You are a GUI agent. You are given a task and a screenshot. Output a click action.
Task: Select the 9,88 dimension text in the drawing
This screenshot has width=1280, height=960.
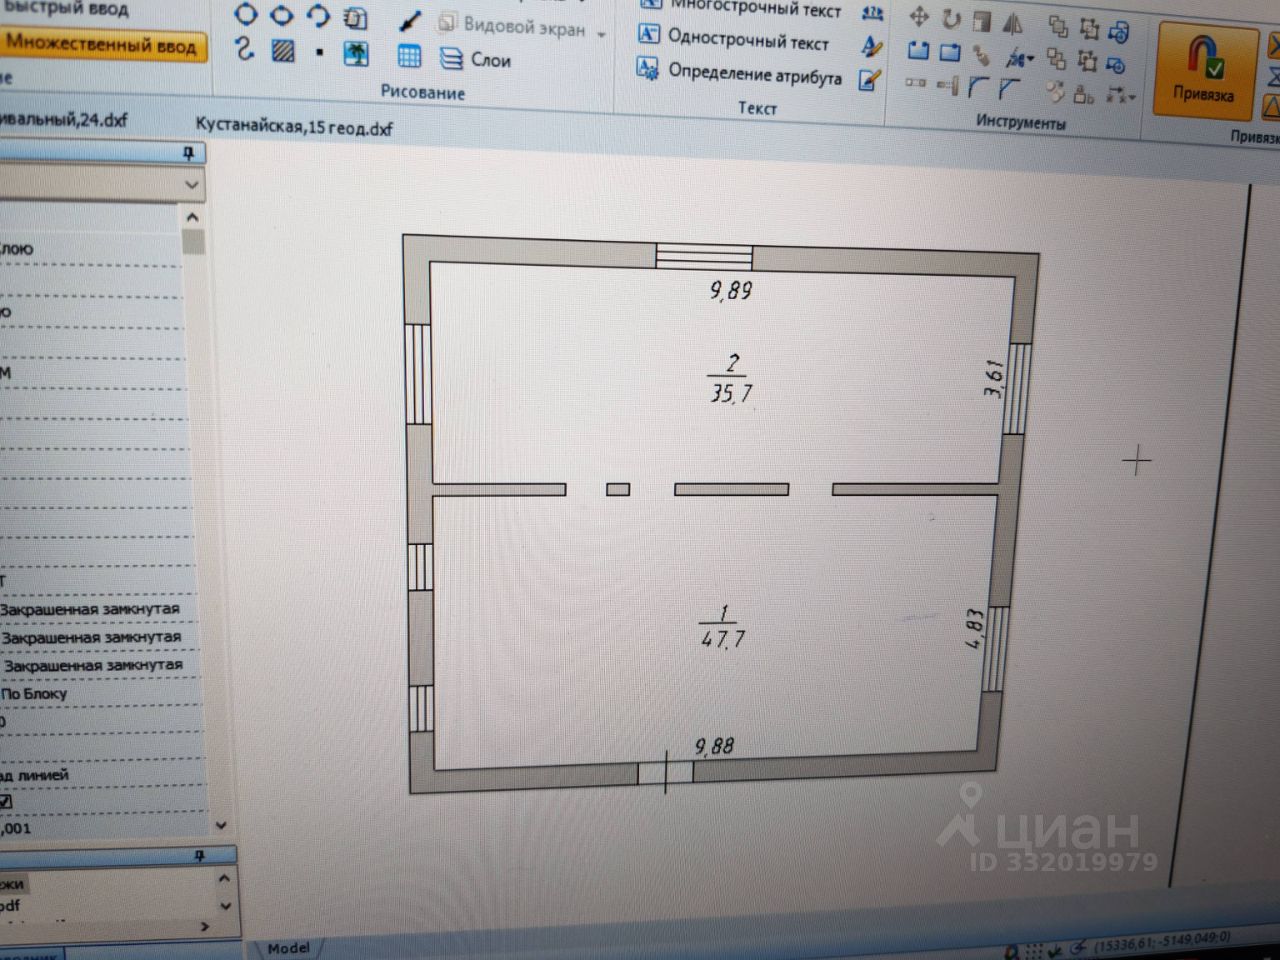pos(714,746)
